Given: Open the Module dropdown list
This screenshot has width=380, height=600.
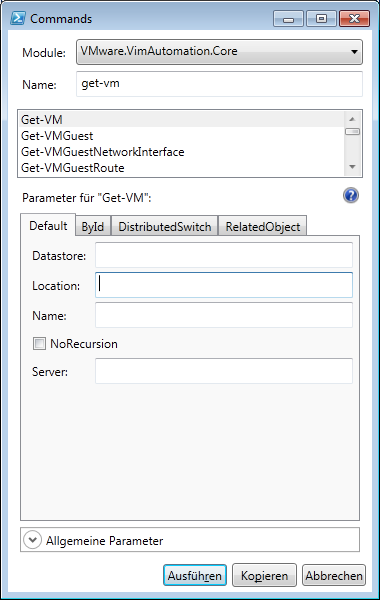Looking at the screenshot, I should tap(219, 52).
